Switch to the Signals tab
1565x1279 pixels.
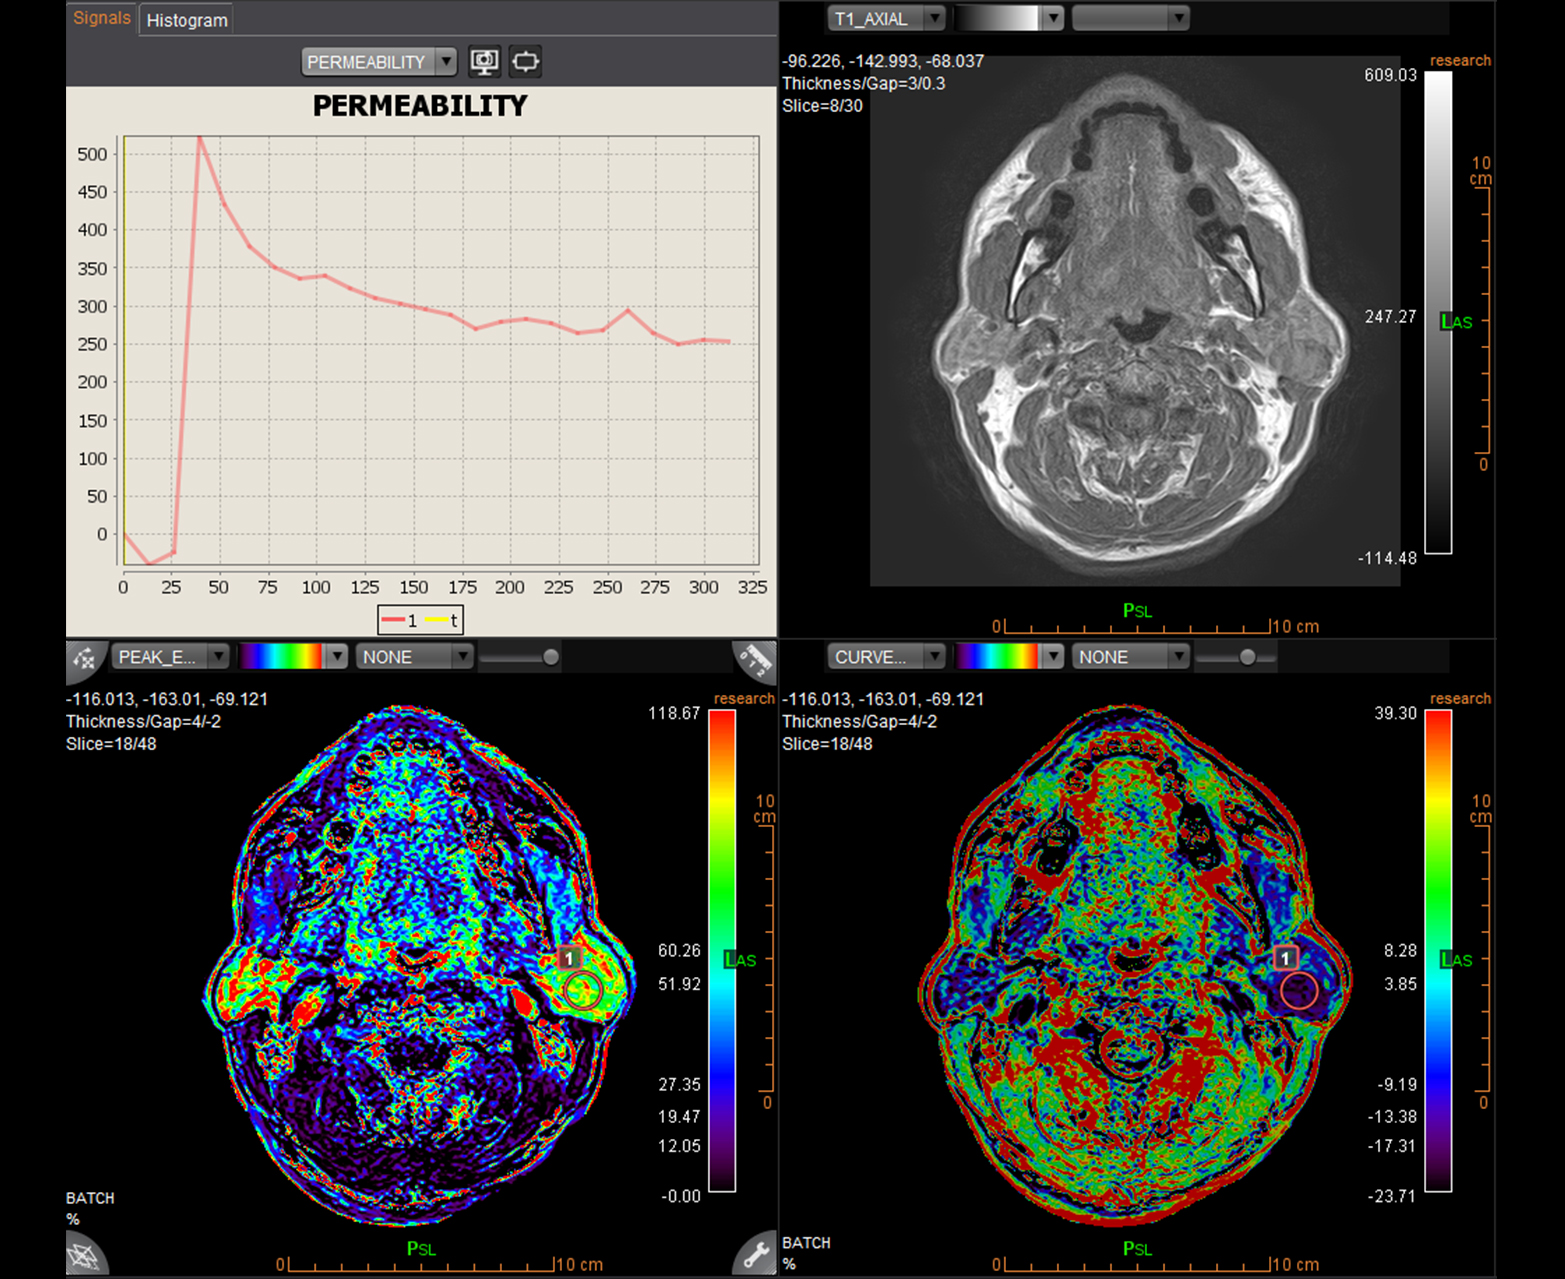point(102,18)
